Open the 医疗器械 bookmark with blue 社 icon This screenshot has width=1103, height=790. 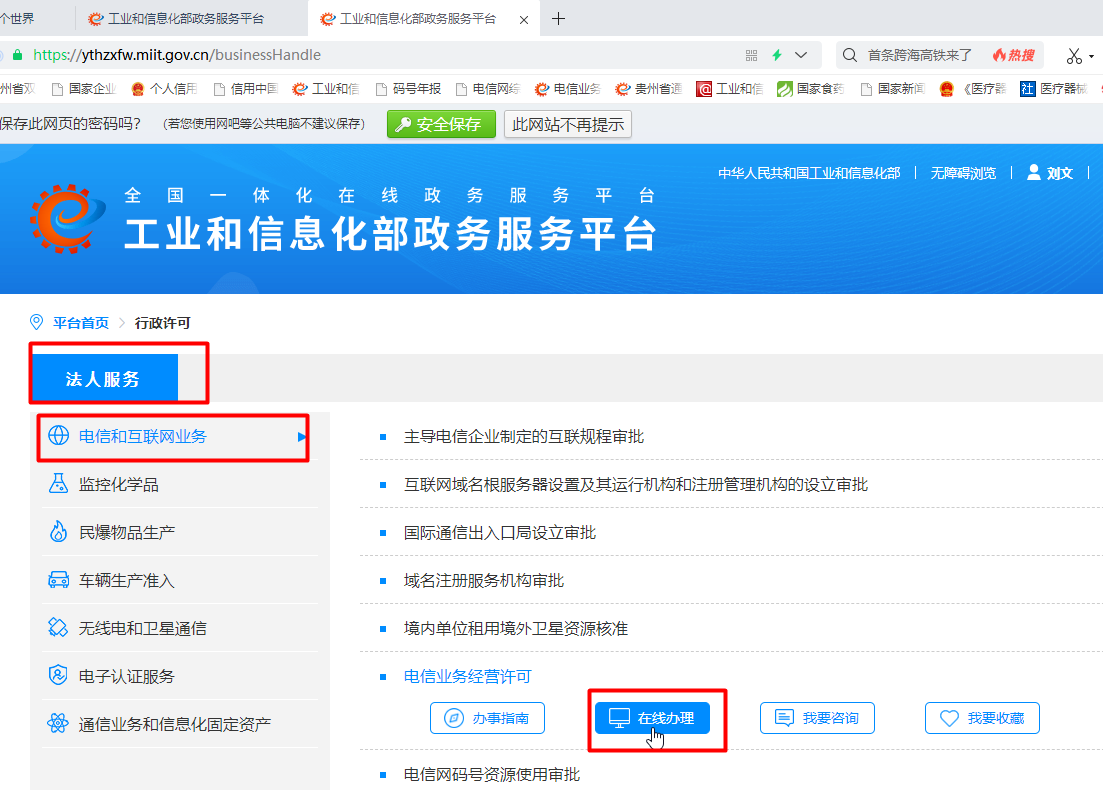pos(1054,89)
